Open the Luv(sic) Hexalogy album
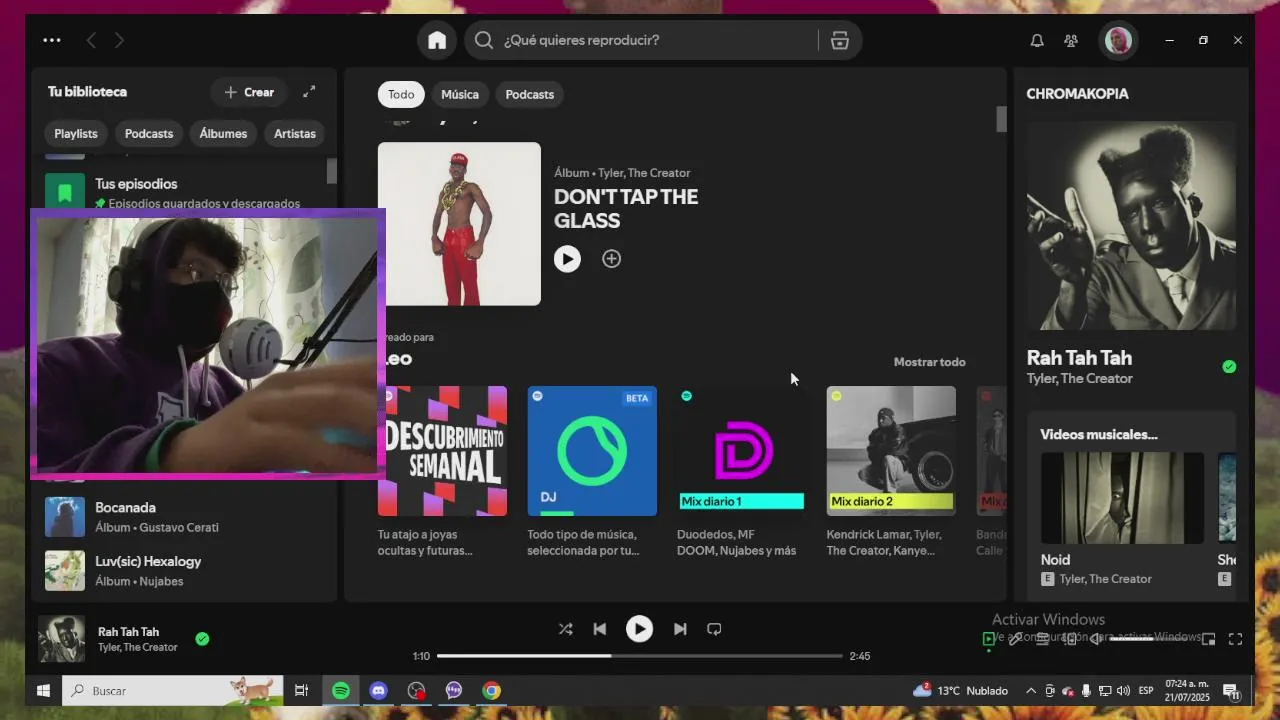The width and height of the screenshot is (1280, 720). click(185, 571)
